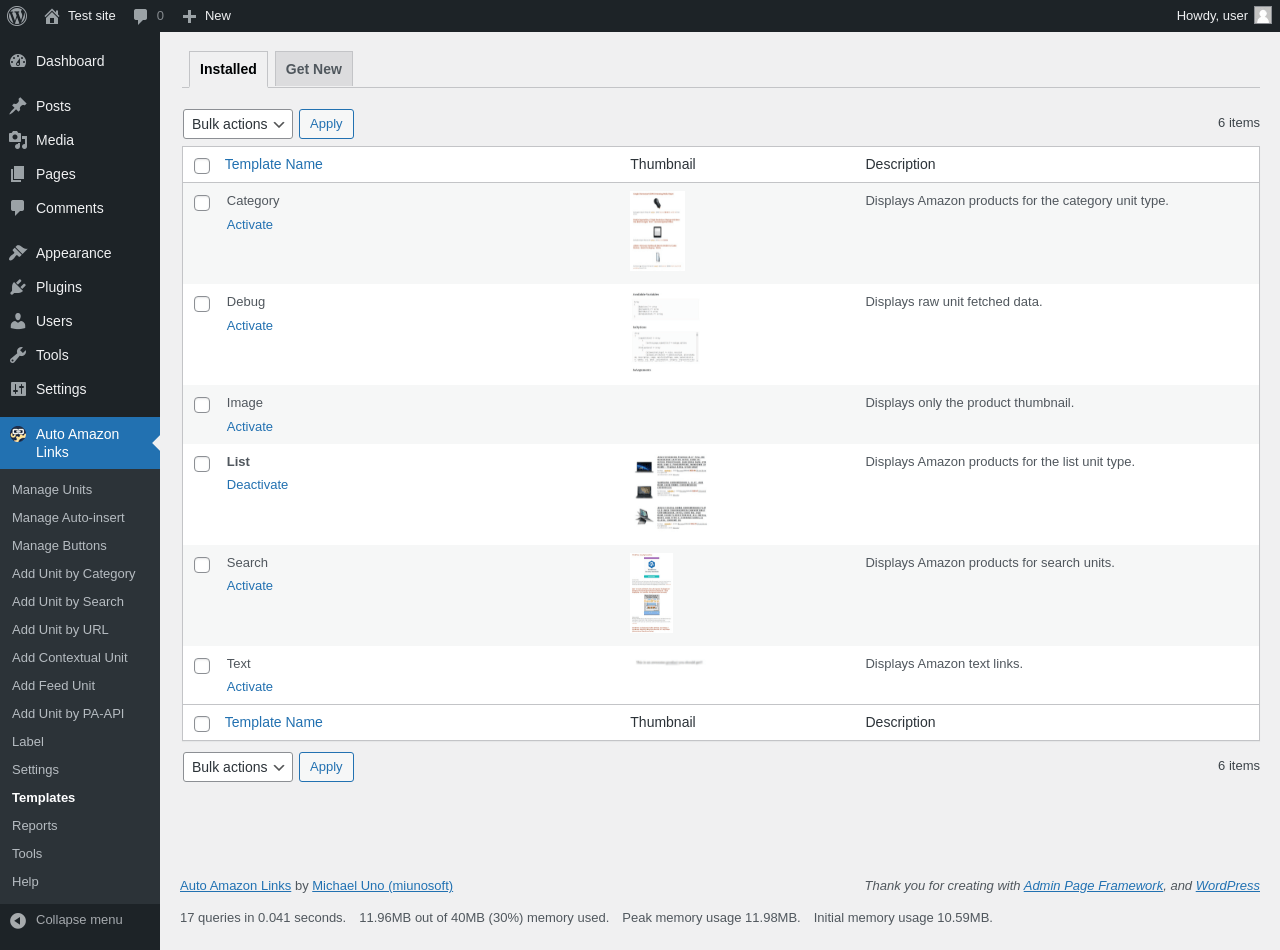Click the plus New icon
This screenshot has height=950, width=1280.
click(x=189, y=16)
